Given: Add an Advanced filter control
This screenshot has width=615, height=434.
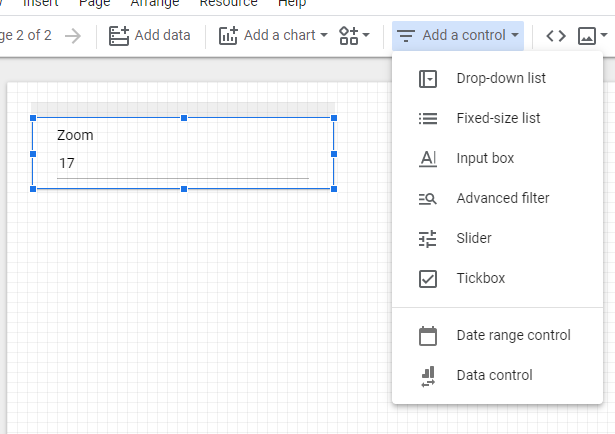Looking at the screenshot, I should pos(502,198).
